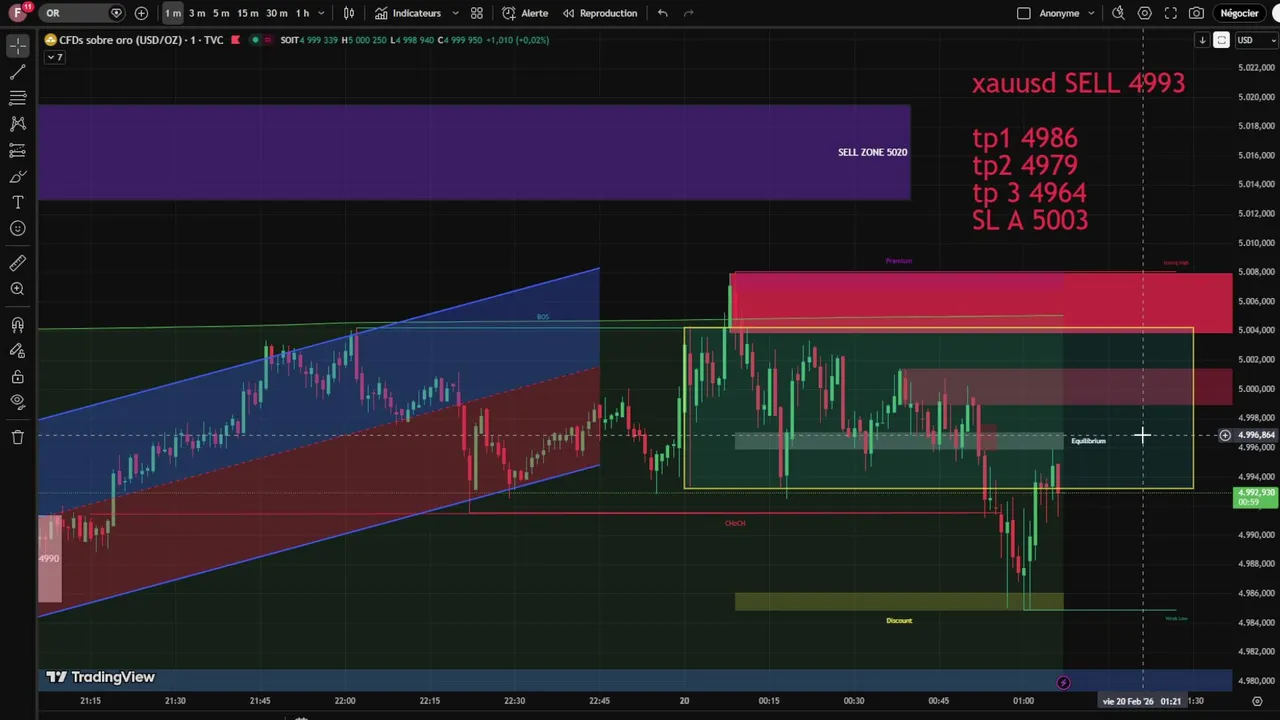Viewport: 1280px width, 720px height.
Task: Expand the 7 indicators legend chevron
Action: (54, 57)
